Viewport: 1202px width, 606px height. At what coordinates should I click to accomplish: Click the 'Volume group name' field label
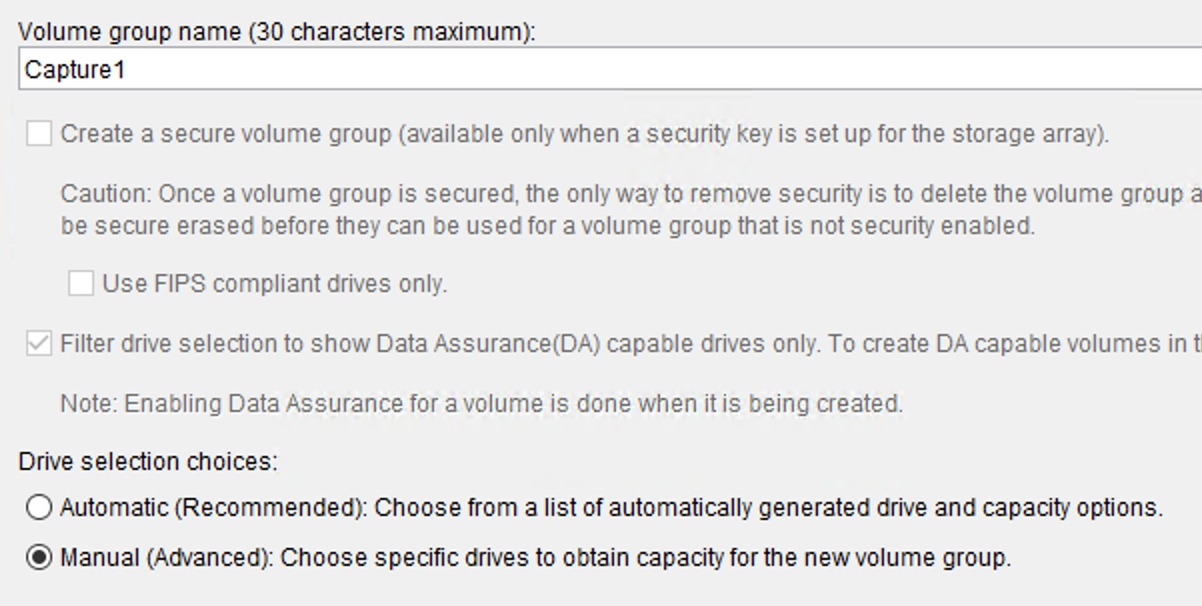tap(130, 32)
